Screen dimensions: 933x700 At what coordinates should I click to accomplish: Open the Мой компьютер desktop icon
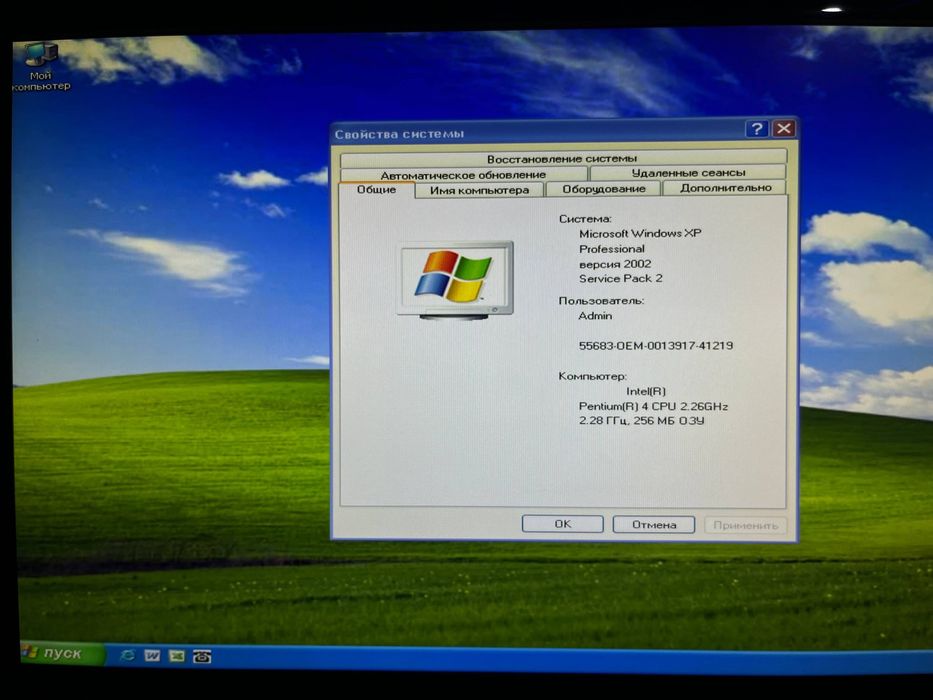tap(40, 67)
